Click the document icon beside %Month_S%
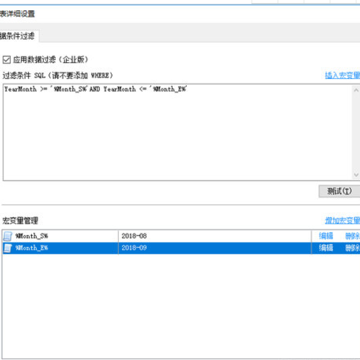The width and height of the screenshot is (360, 360). tap(7, 236)
